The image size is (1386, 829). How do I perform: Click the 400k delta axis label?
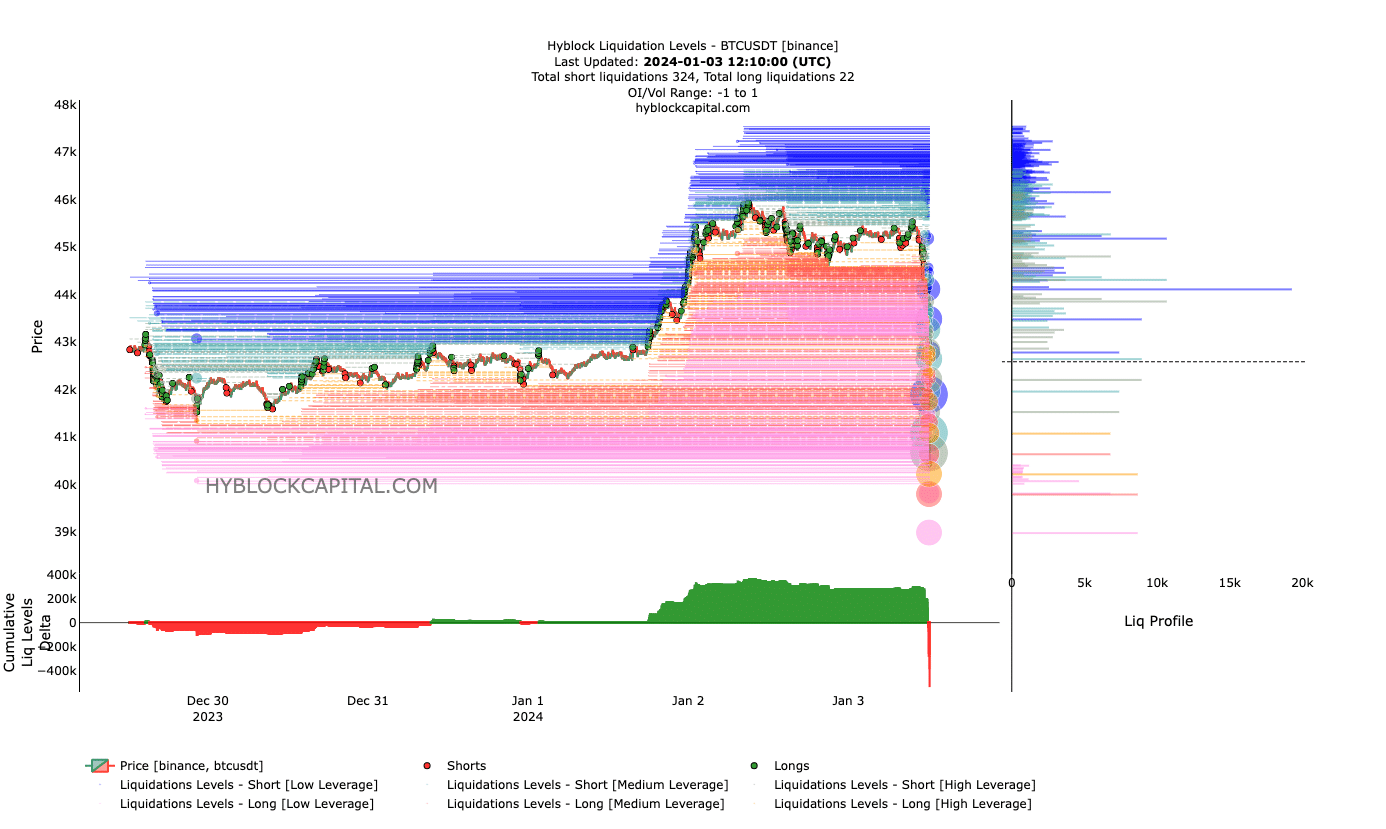coord(61,575)
